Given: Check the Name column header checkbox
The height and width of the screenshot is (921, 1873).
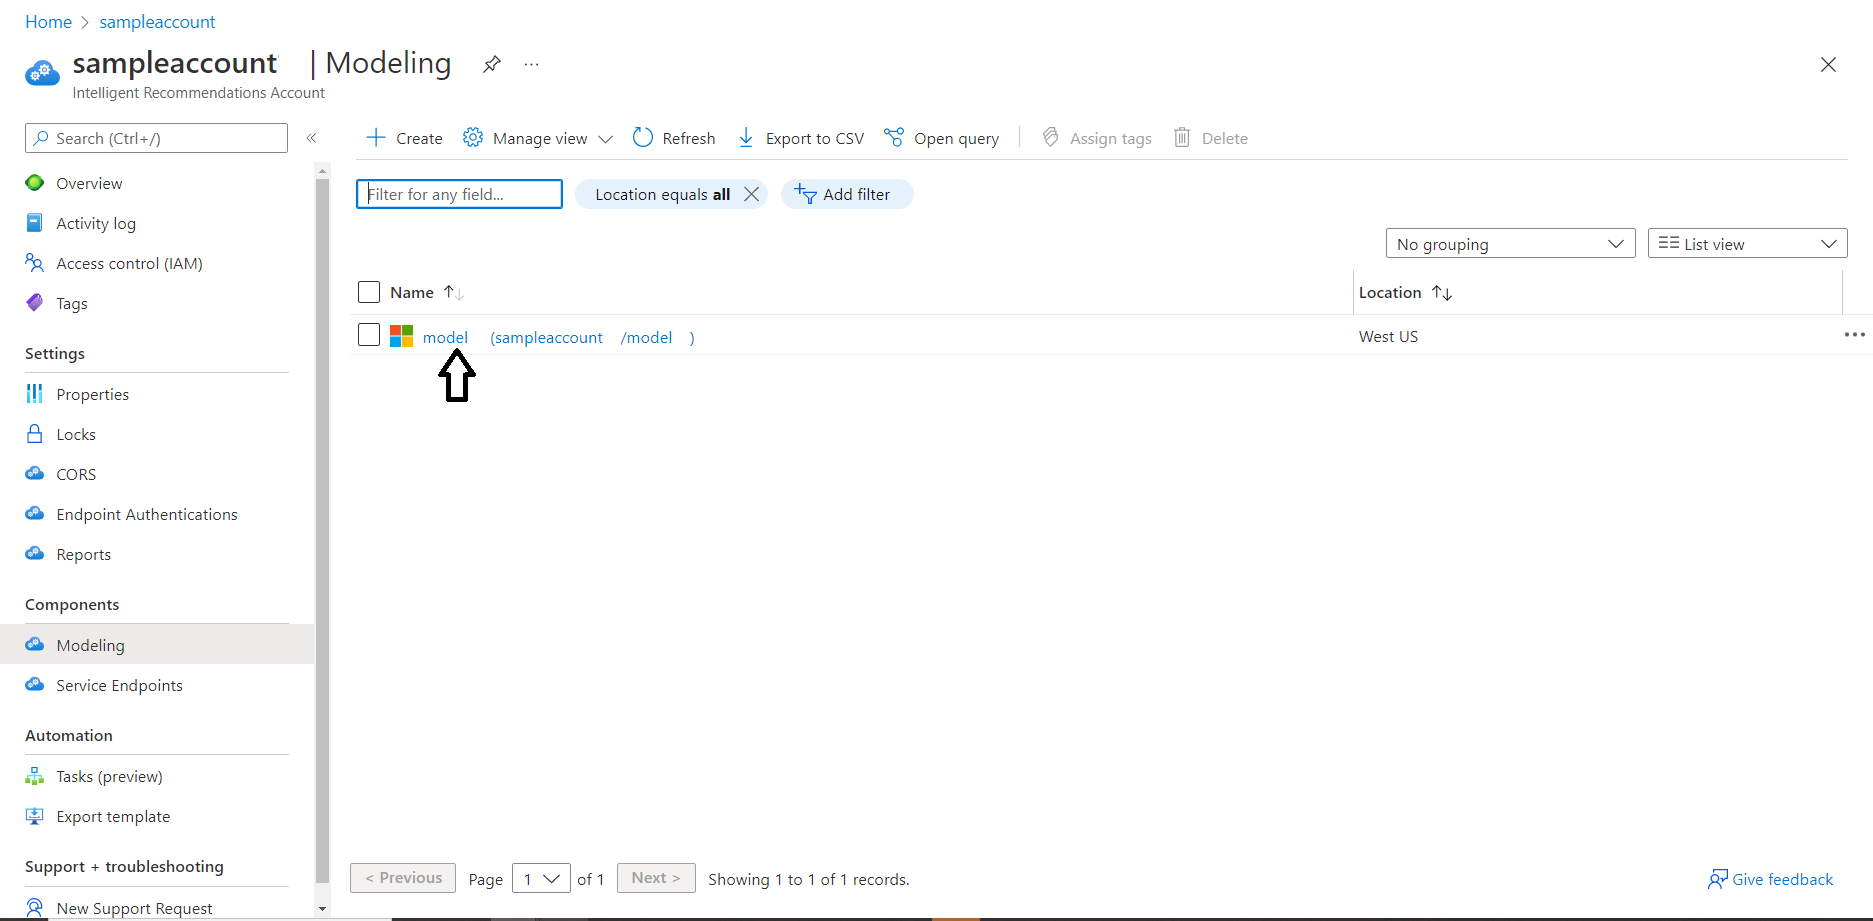Looking at the screenshot, I should [x=368, y=291].
